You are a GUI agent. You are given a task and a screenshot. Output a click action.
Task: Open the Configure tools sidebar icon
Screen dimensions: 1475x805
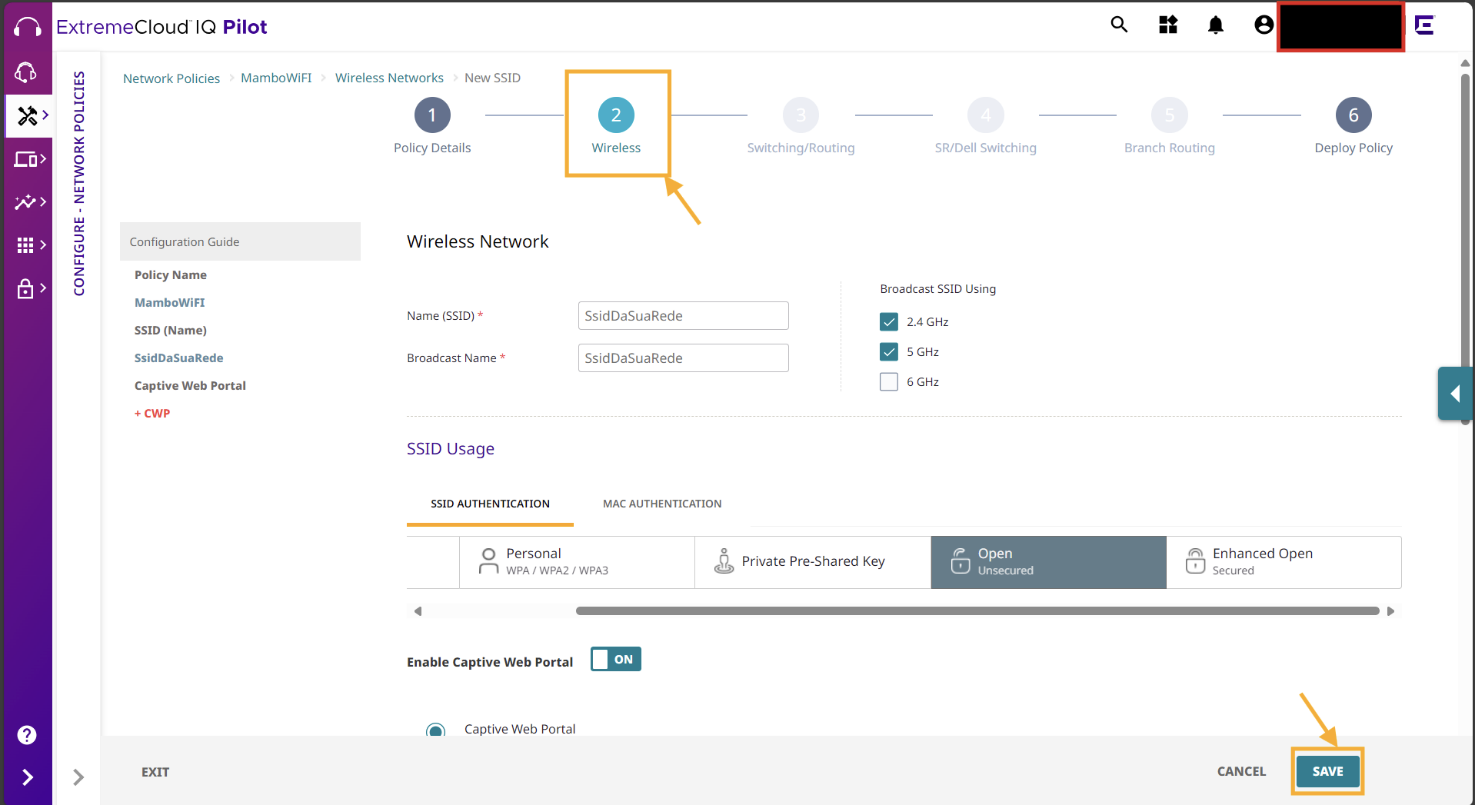[28, 116]
